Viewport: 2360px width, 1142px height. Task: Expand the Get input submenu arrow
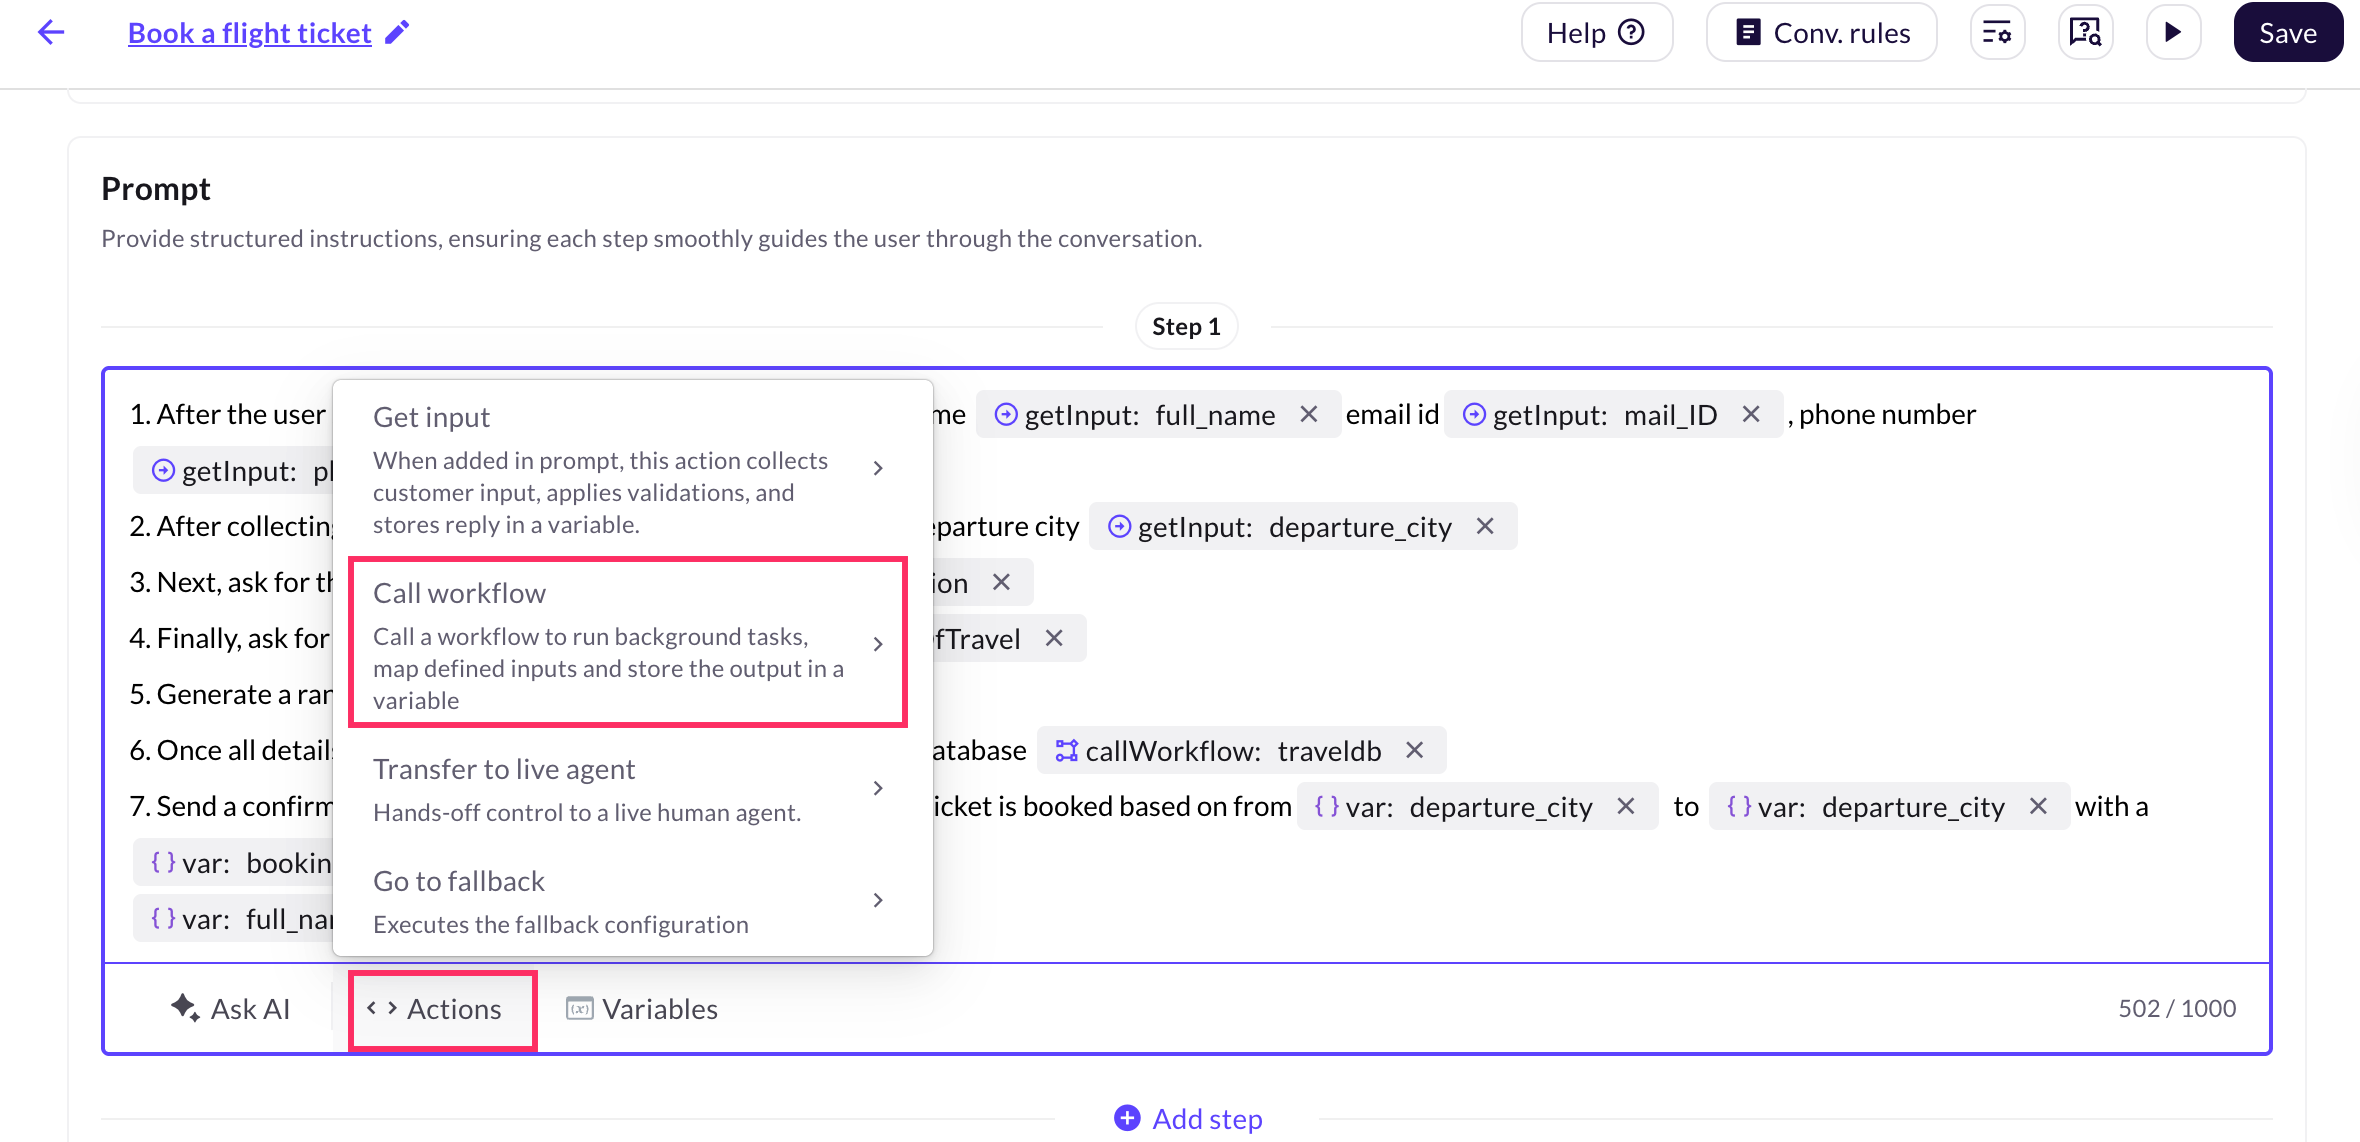click(x=878, y=468)
